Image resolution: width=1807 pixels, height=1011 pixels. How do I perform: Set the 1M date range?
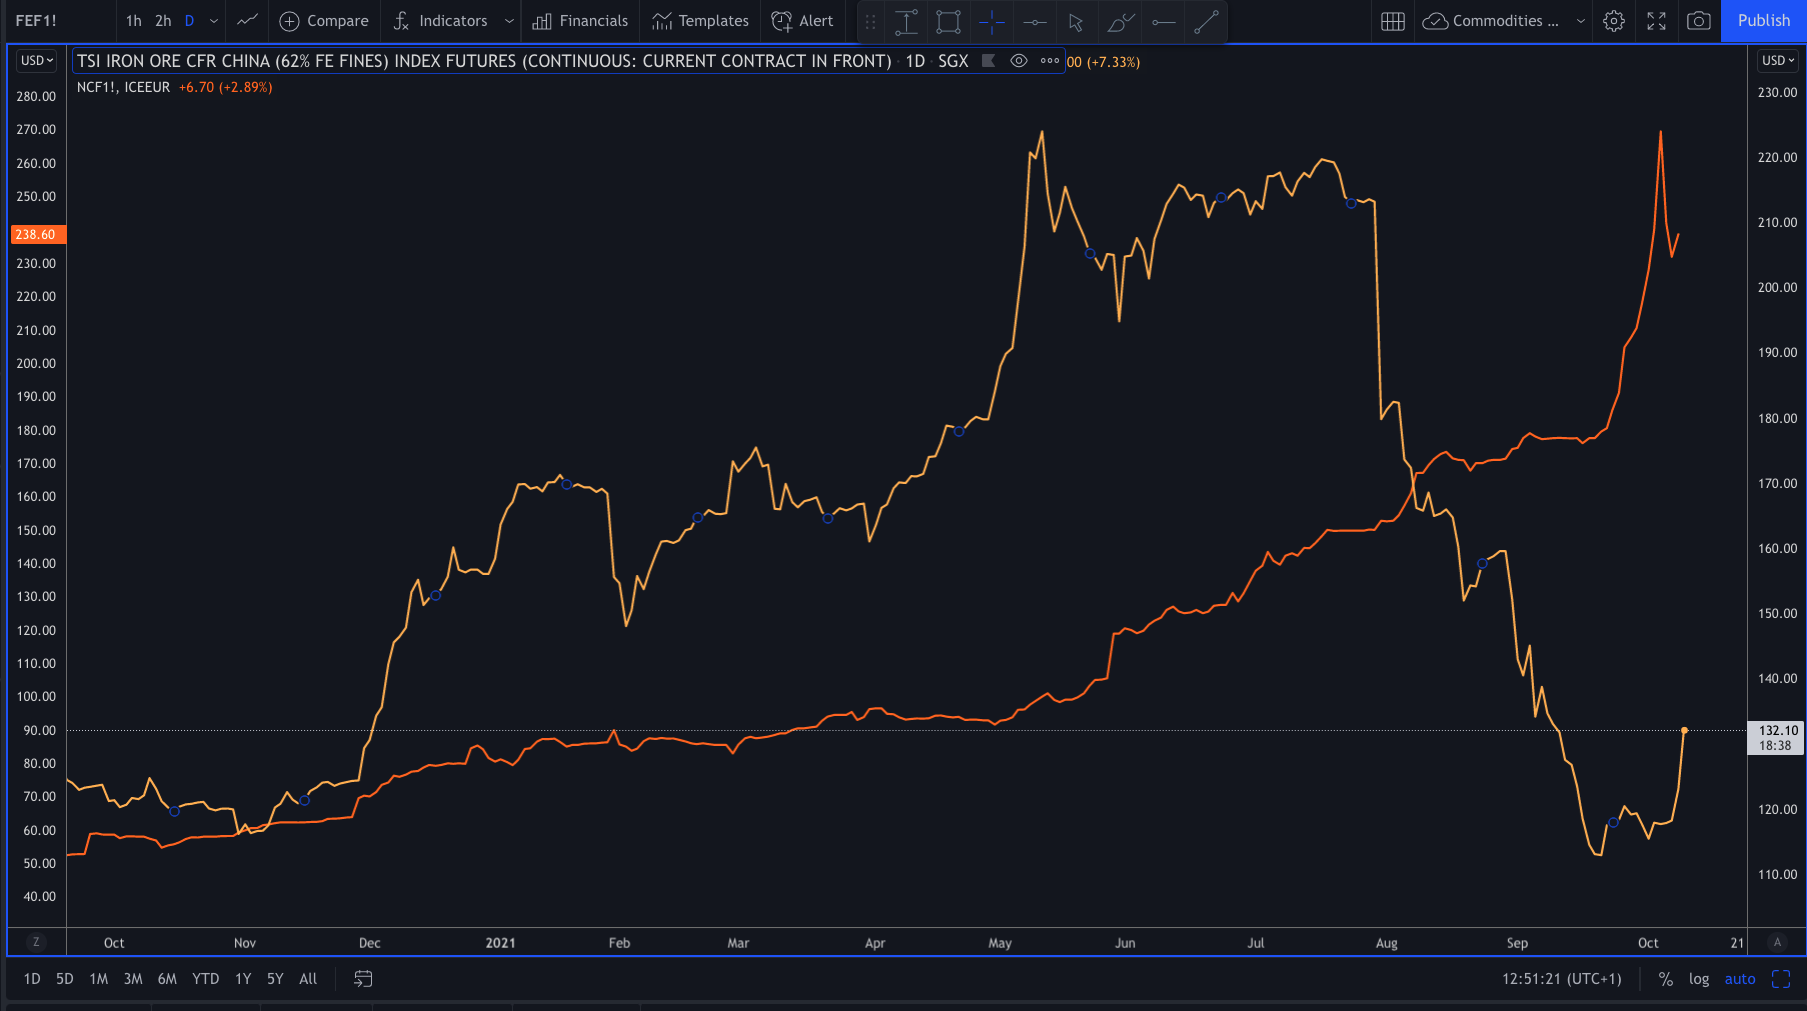pos(98,979)
